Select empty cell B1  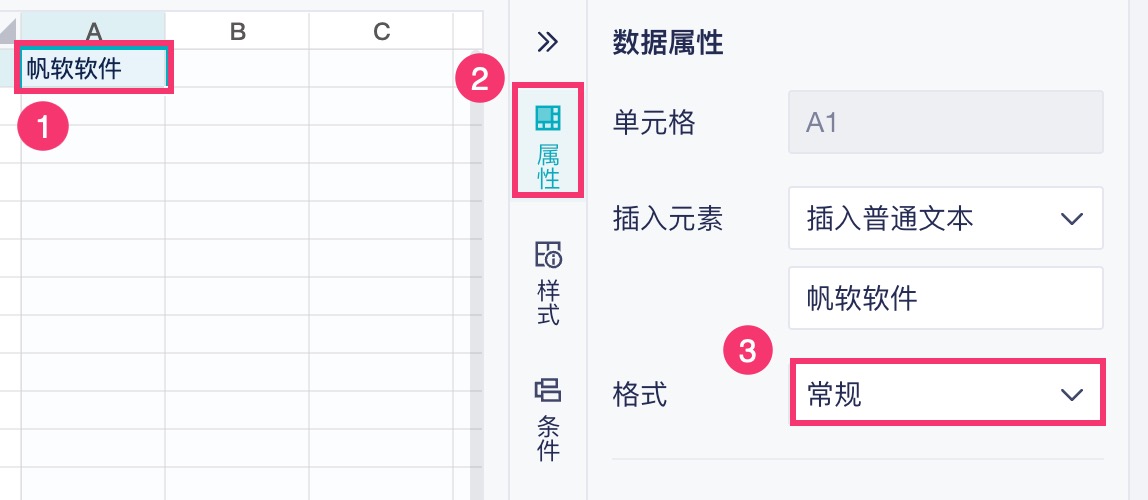tap(237, 68)
